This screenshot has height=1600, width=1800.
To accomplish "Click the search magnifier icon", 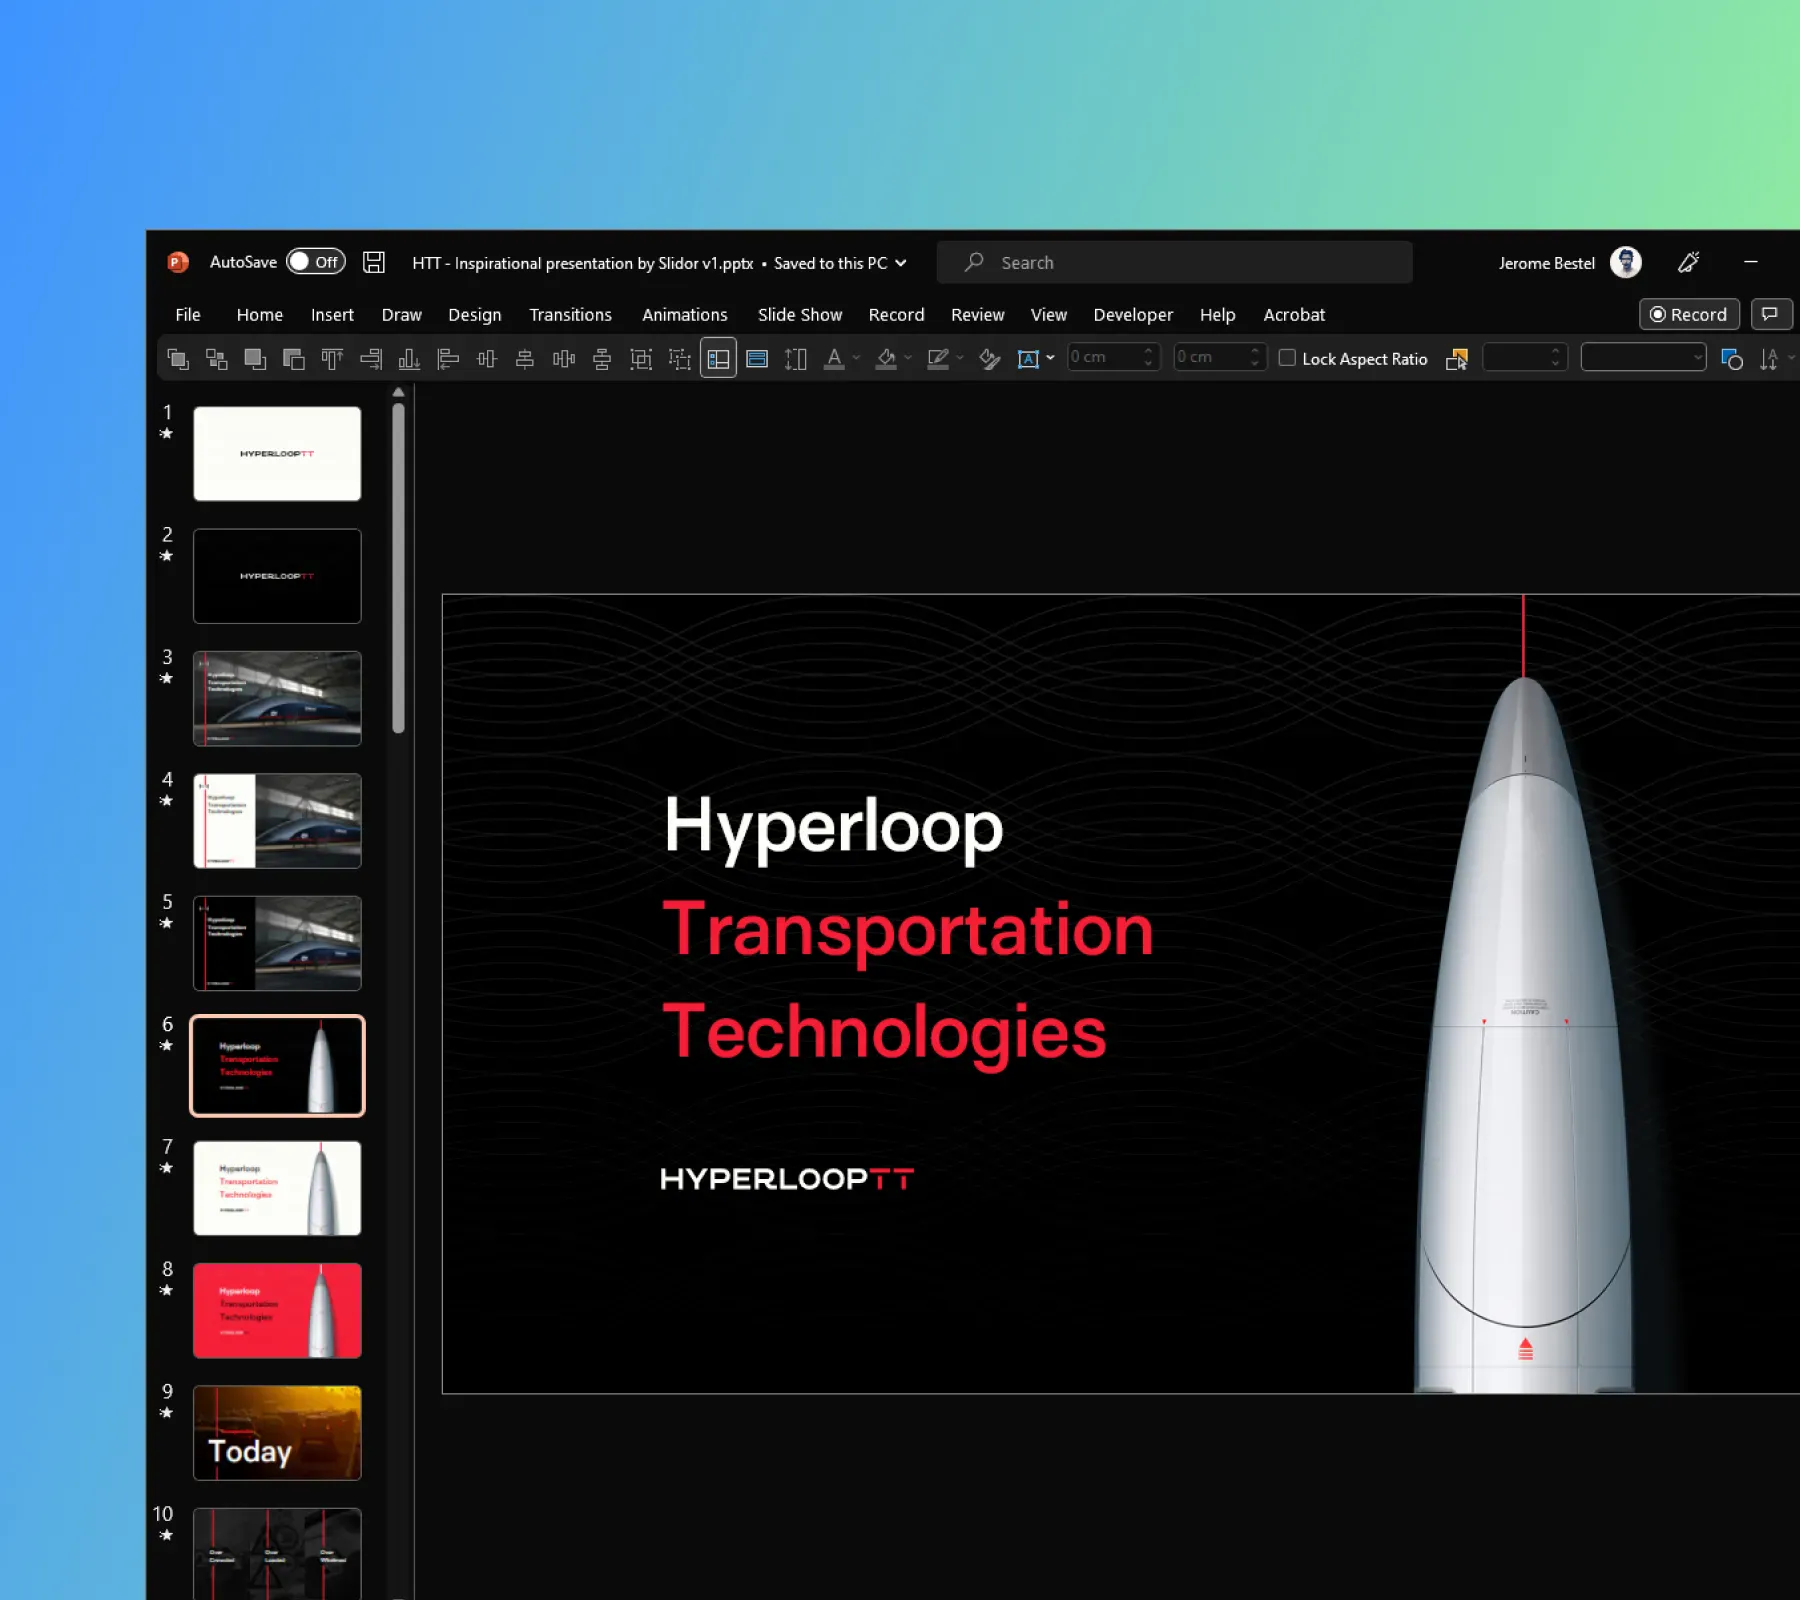I will (974, 262).
